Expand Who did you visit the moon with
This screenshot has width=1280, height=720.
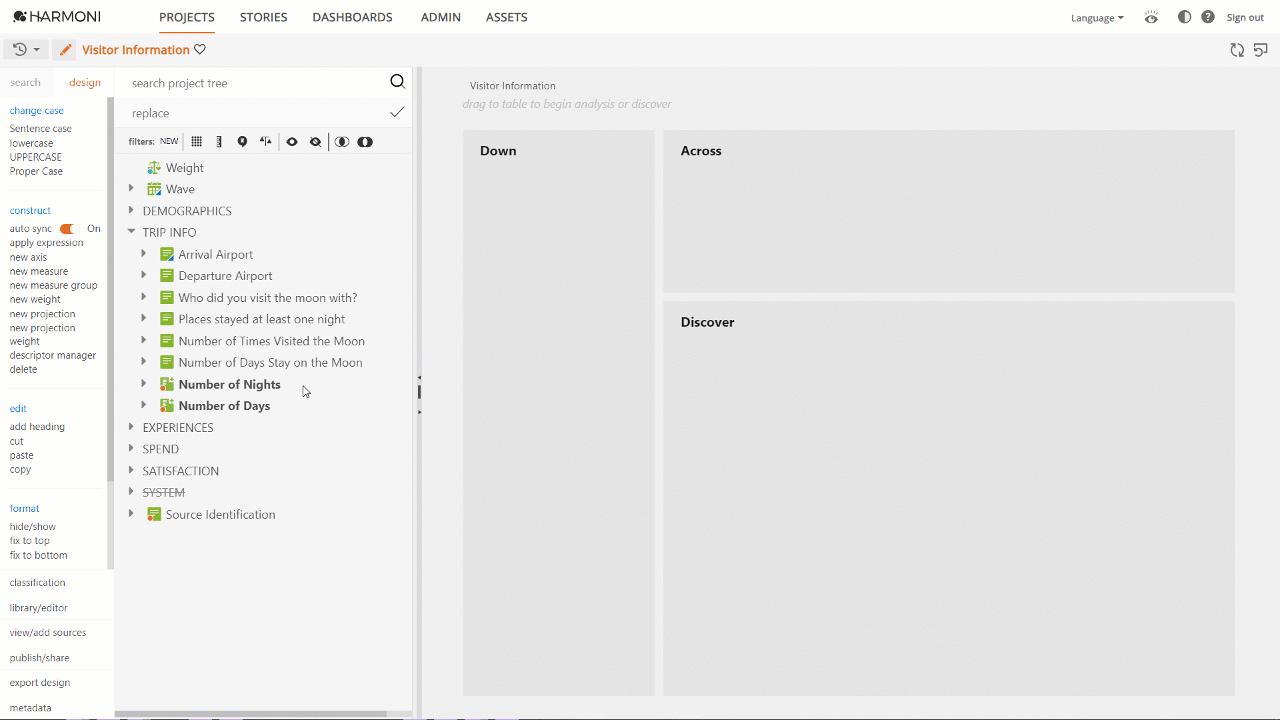[144, 297]
